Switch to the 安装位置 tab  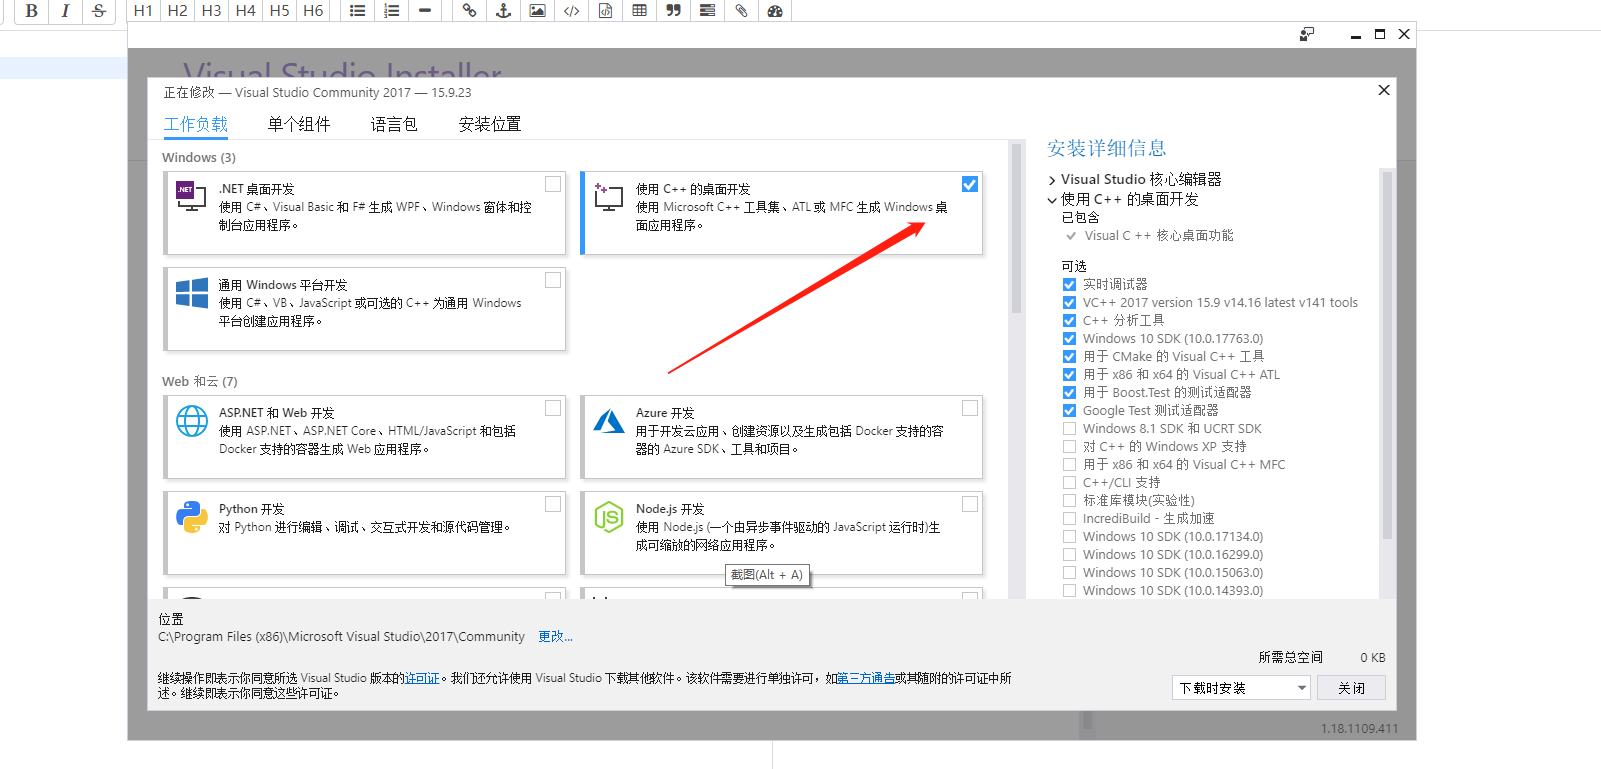pos(490,124)
